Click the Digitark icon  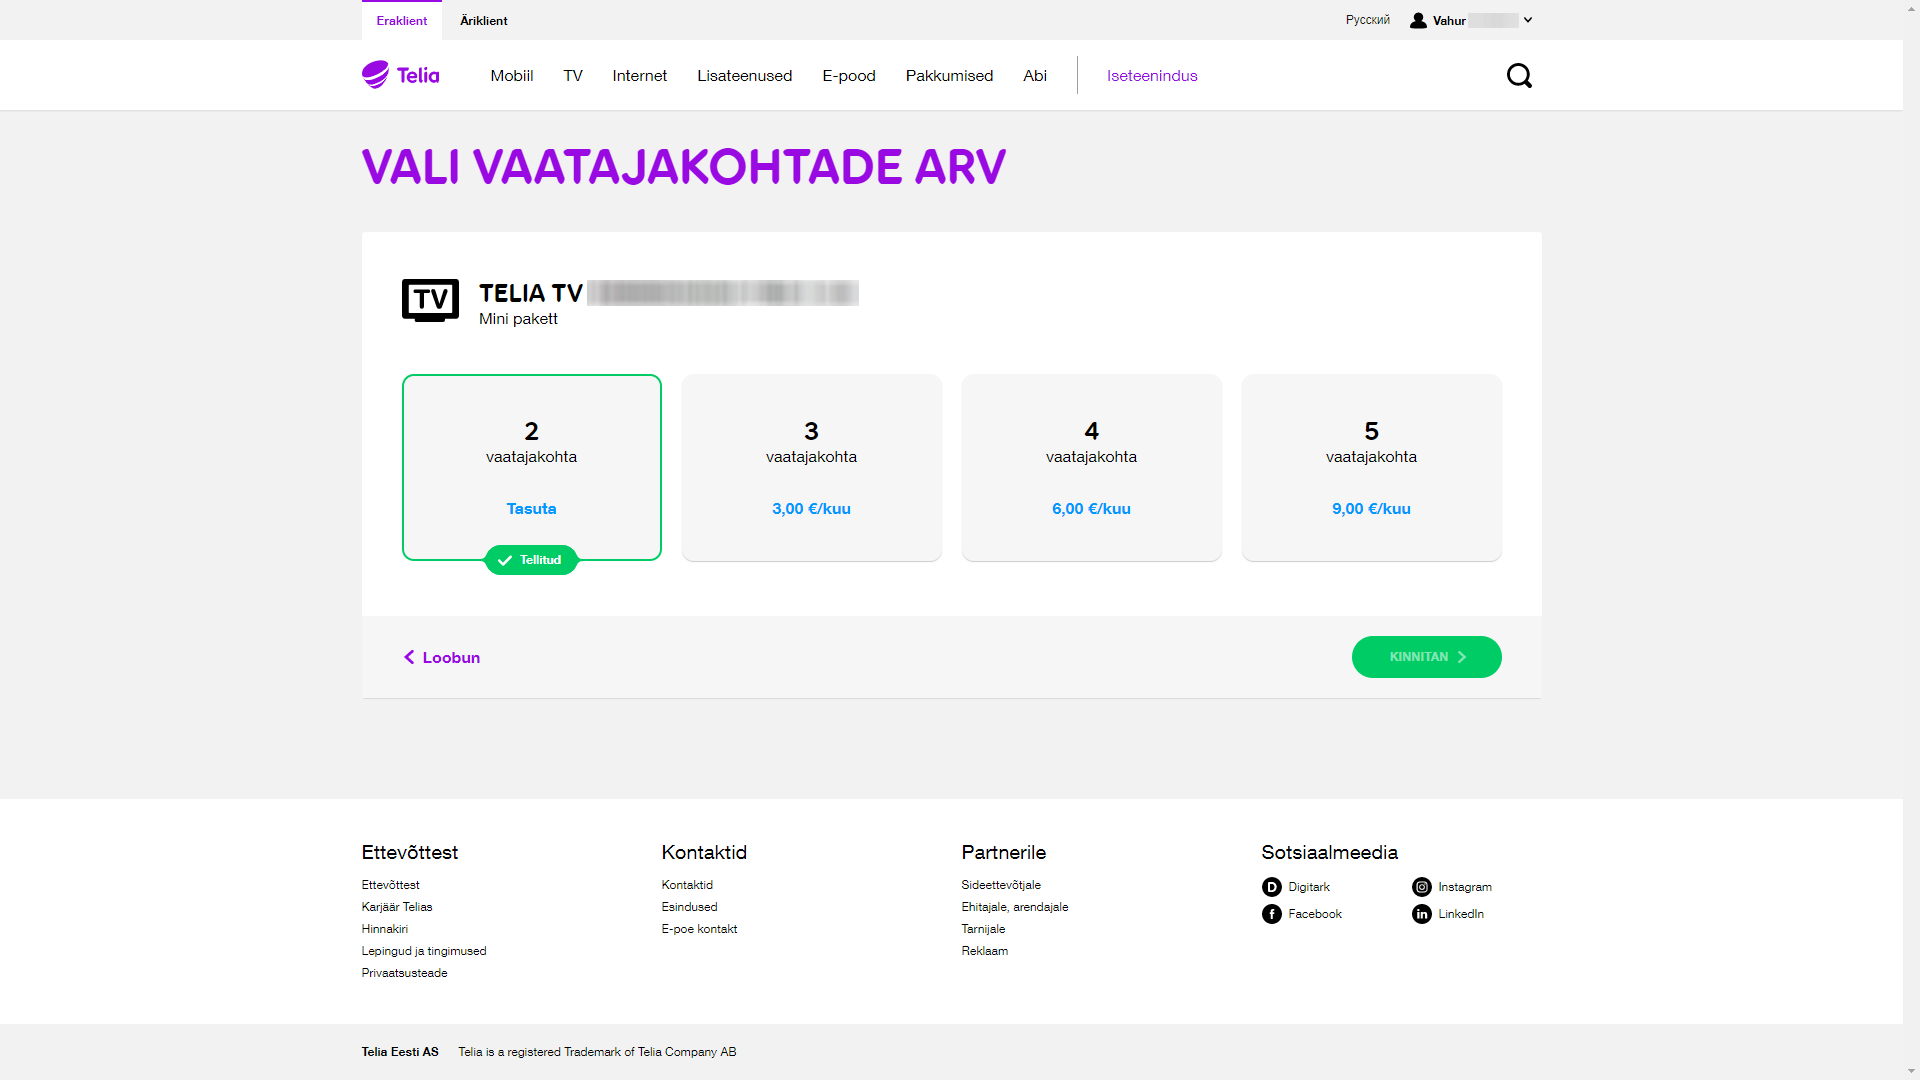pyautogui.click(x=1271, y=887)
